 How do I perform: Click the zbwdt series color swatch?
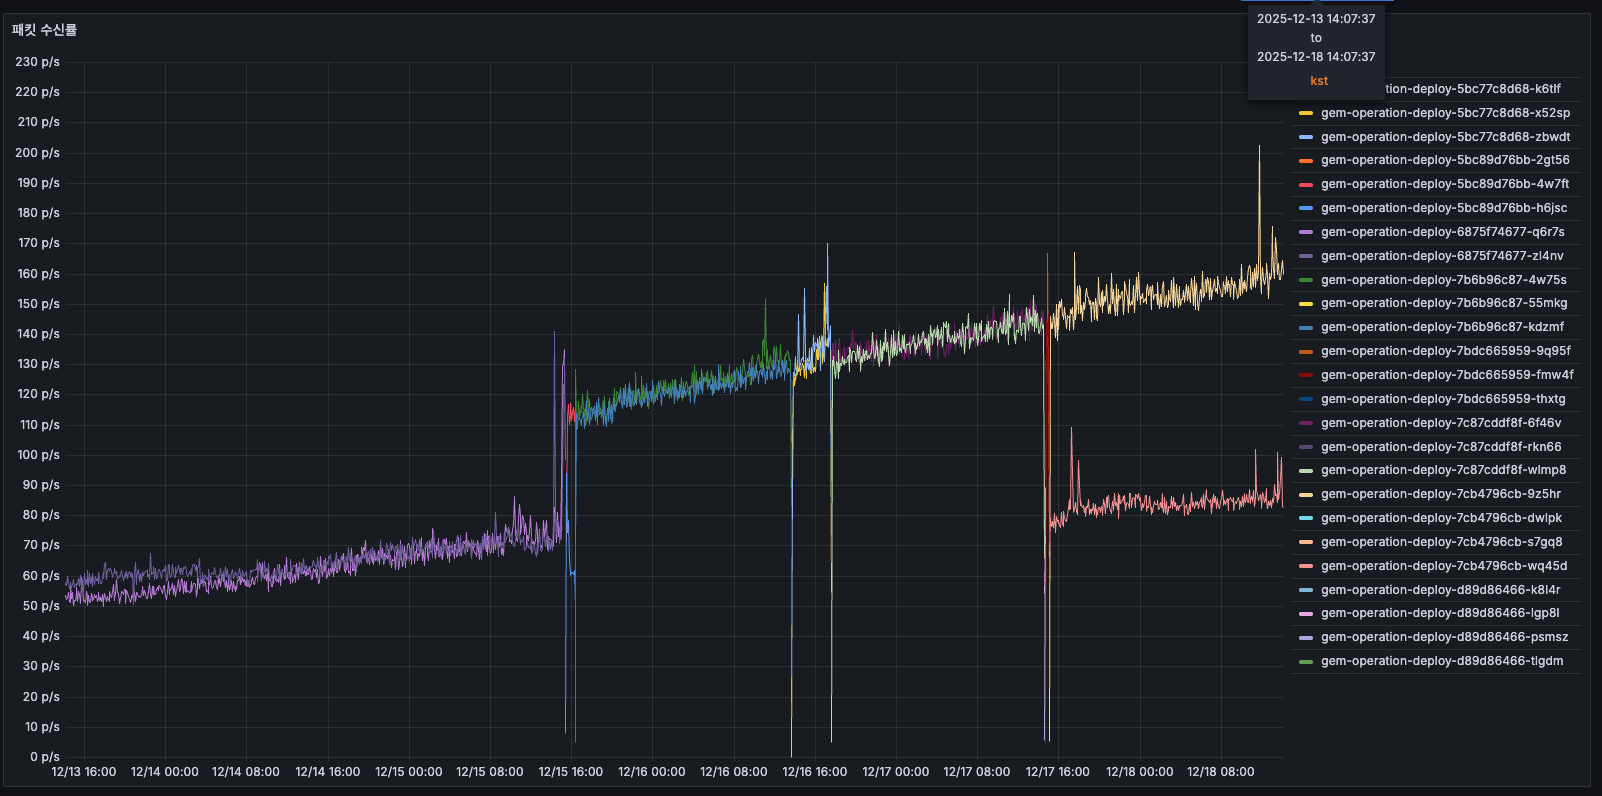click(1306, 137)
